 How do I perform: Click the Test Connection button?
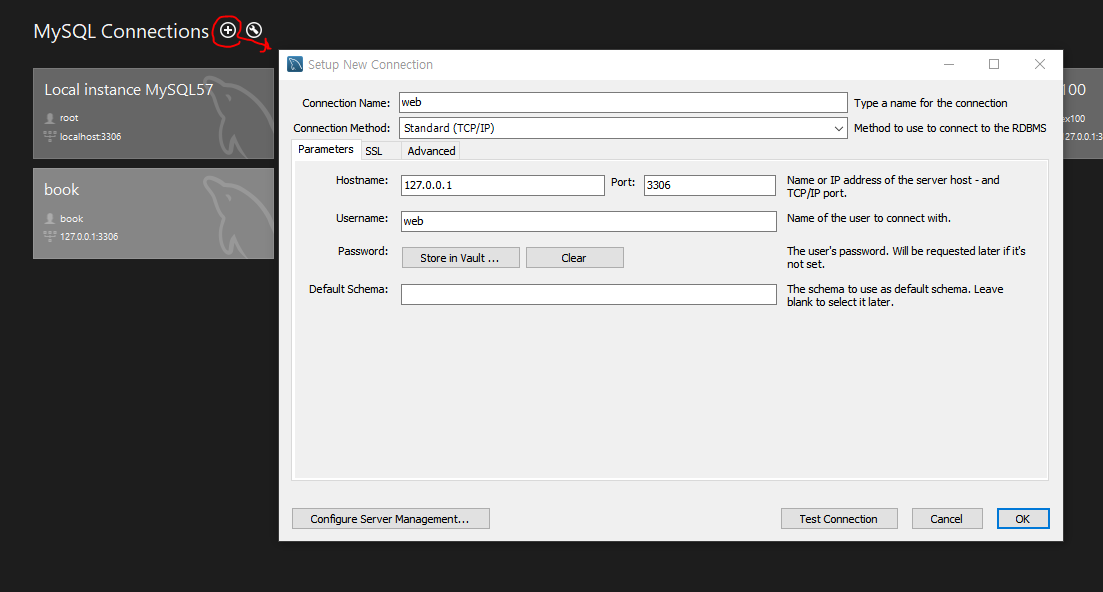tap(839, 519)
